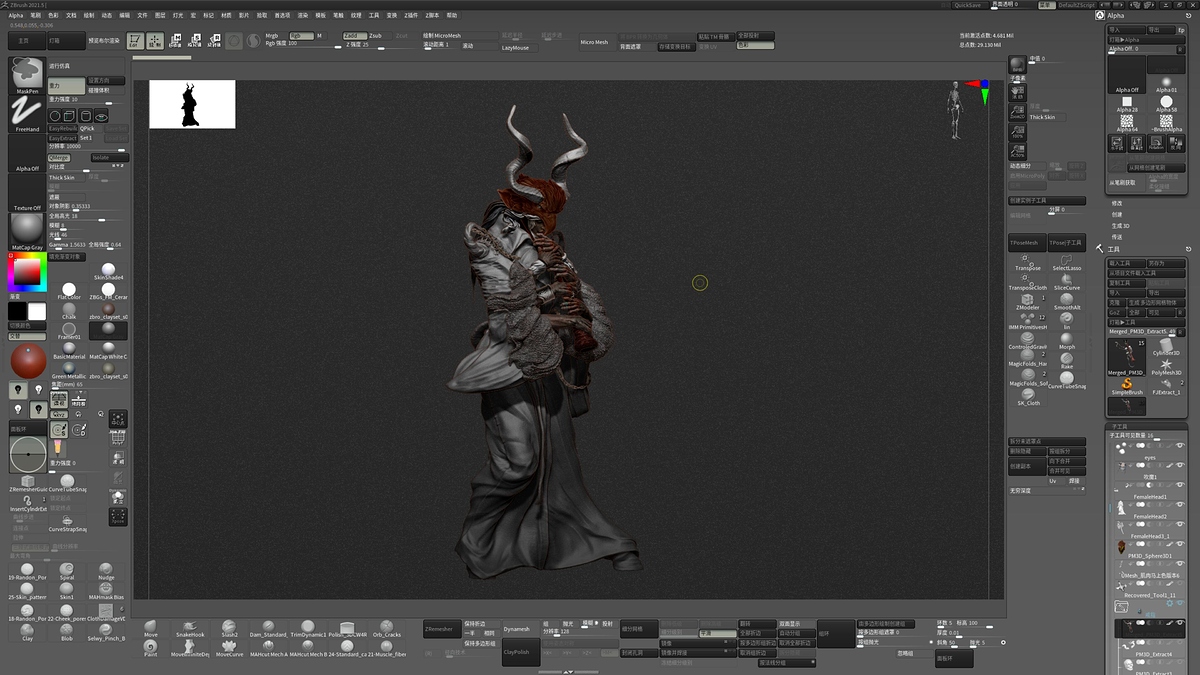The height and width of the screenshot is (675, 1200).
Task: Open the 渲染 menu
Action: click(302, 16)
